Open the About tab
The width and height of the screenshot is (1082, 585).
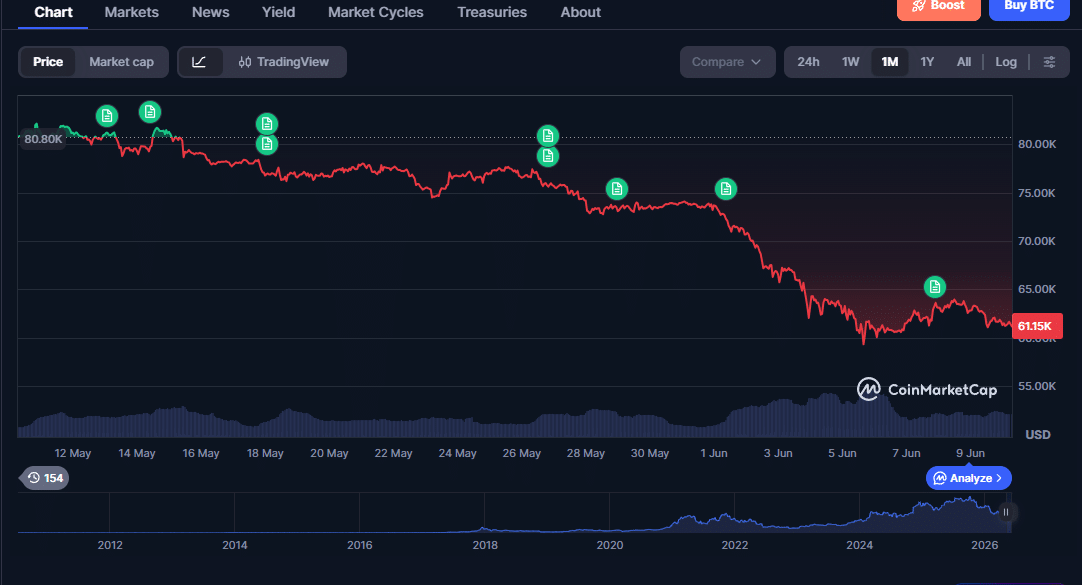580,12
